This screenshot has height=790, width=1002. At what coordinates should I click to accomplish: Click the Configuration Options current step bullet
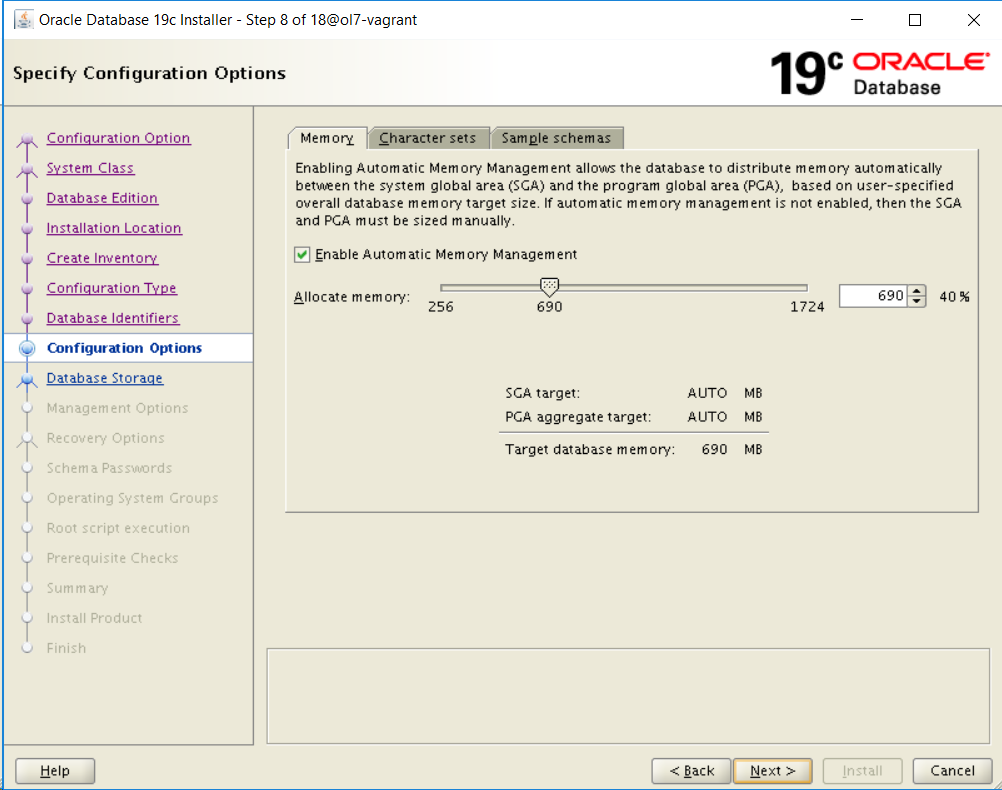pos(27,348)
